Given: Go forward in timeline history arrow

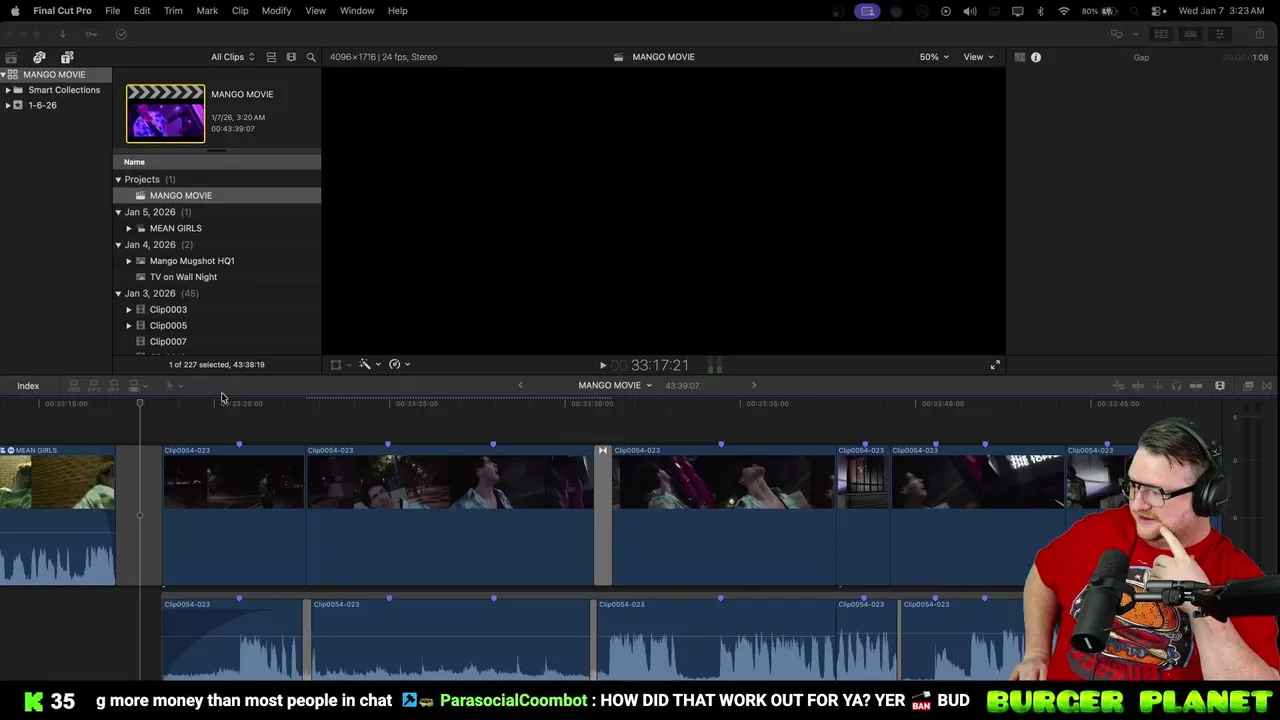Looking at the screenshot, I should (754, 385).
